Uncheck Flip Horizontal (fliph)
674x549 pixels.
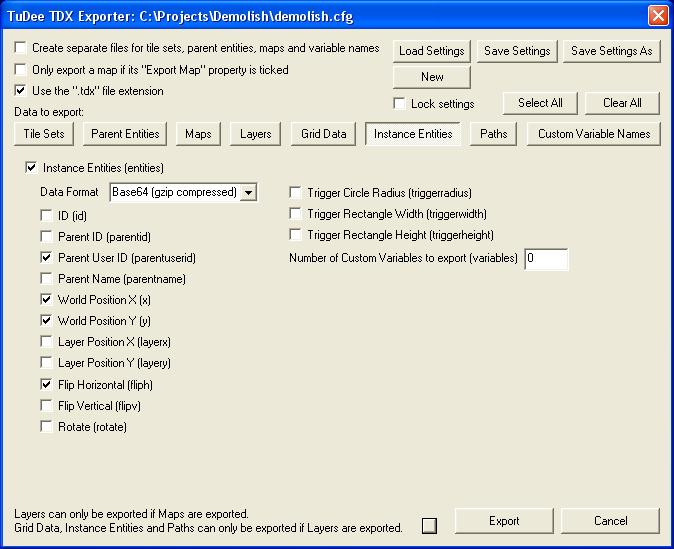coord(46,384)
